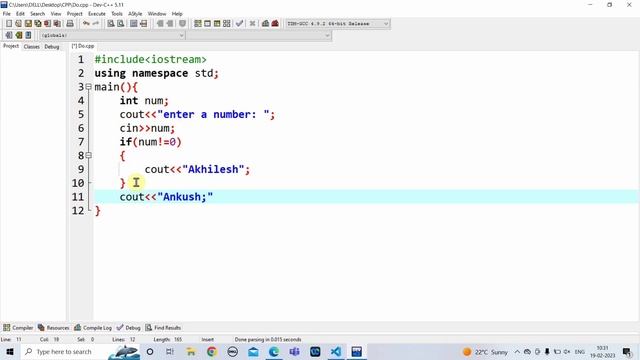
Task: Open the Tools menu
Action: [x=117, y=13]
